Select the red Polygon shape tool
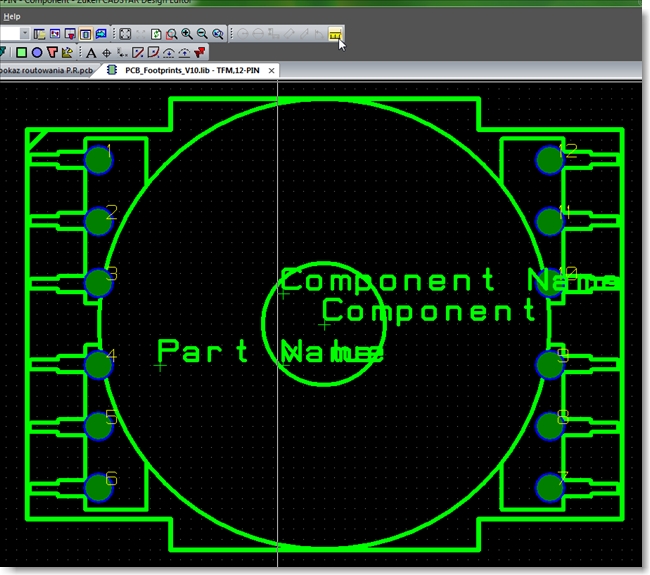This screenshot has width=650, height=575. click(52, 52)
